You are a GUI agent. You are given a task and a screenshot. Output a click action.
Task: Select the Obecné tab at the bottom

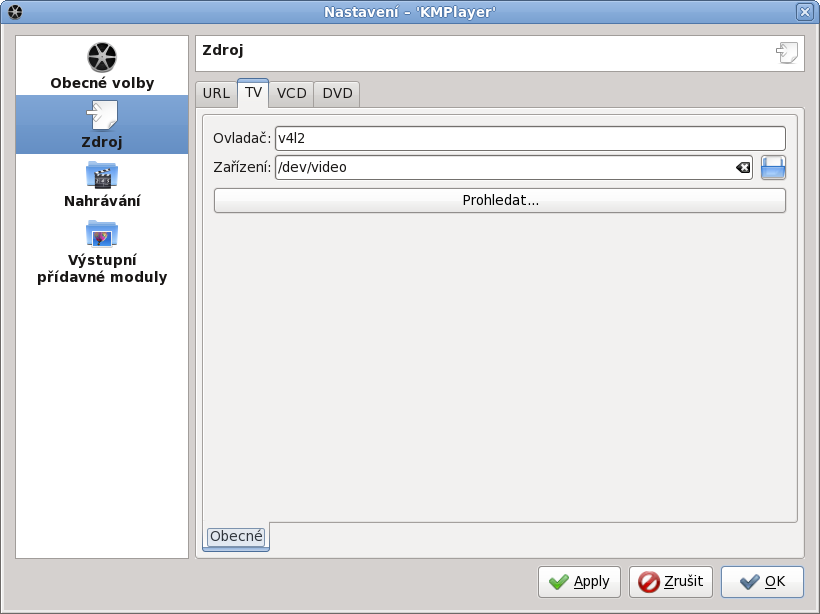(x=236, y=537)
